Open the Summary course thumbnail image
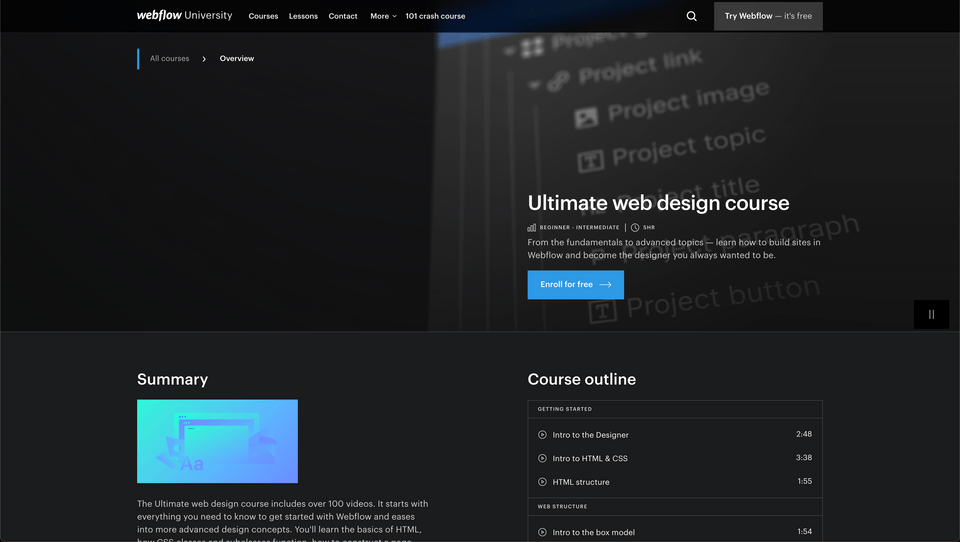Screen dimensions: 960x542 pos(217,441)
